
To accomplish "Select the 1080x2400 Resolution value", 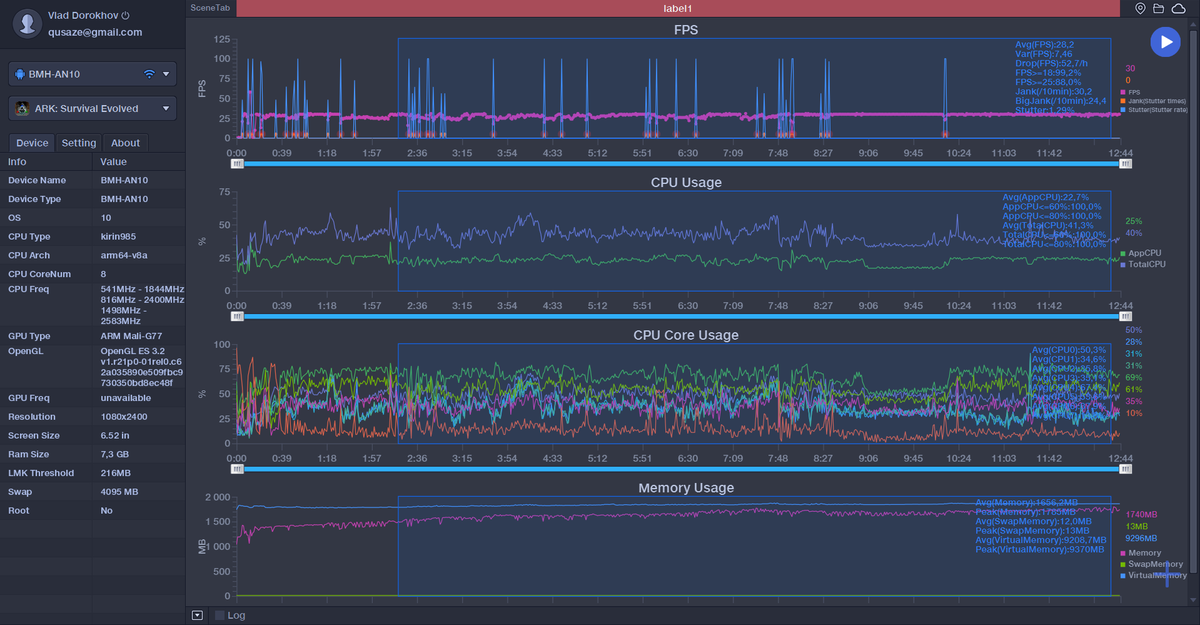I will tap(124, 417).
